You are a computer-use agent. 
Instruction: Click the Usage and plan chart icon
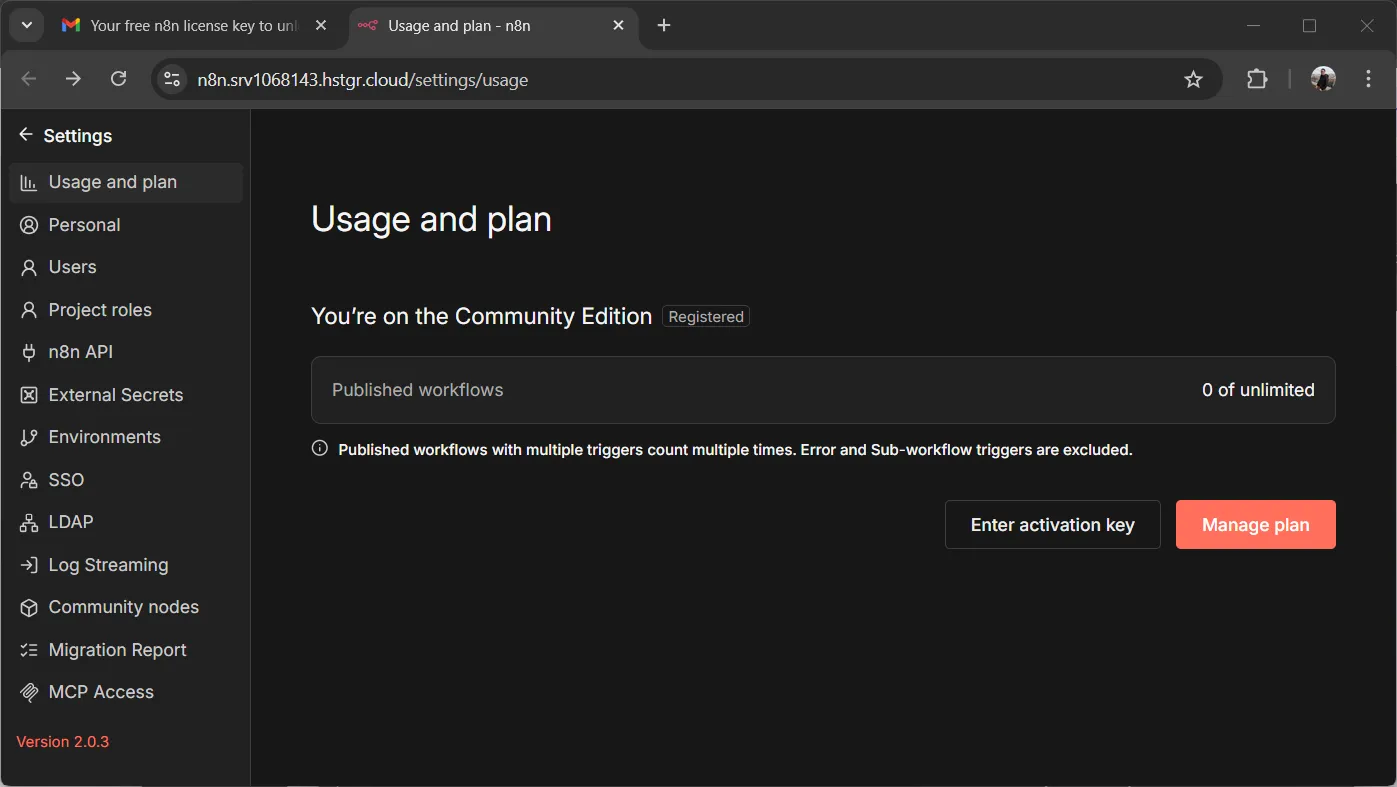pyautogui.click(x=29, y=182)
